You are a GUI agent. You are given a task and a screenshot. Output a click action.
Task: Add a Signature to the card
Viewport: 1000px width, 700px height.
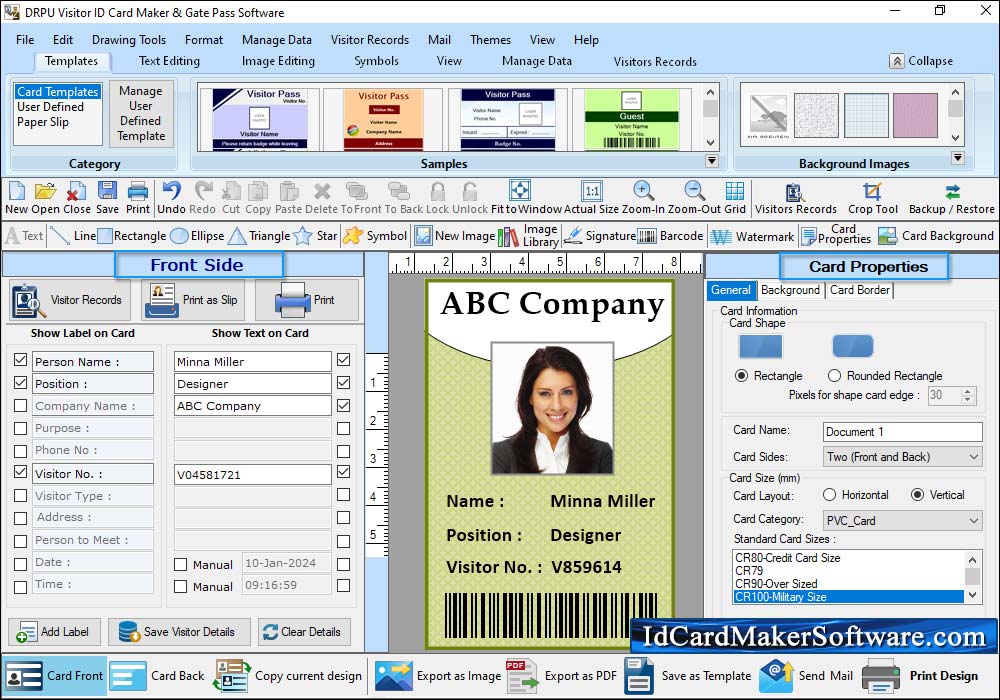tap(600, 236)
